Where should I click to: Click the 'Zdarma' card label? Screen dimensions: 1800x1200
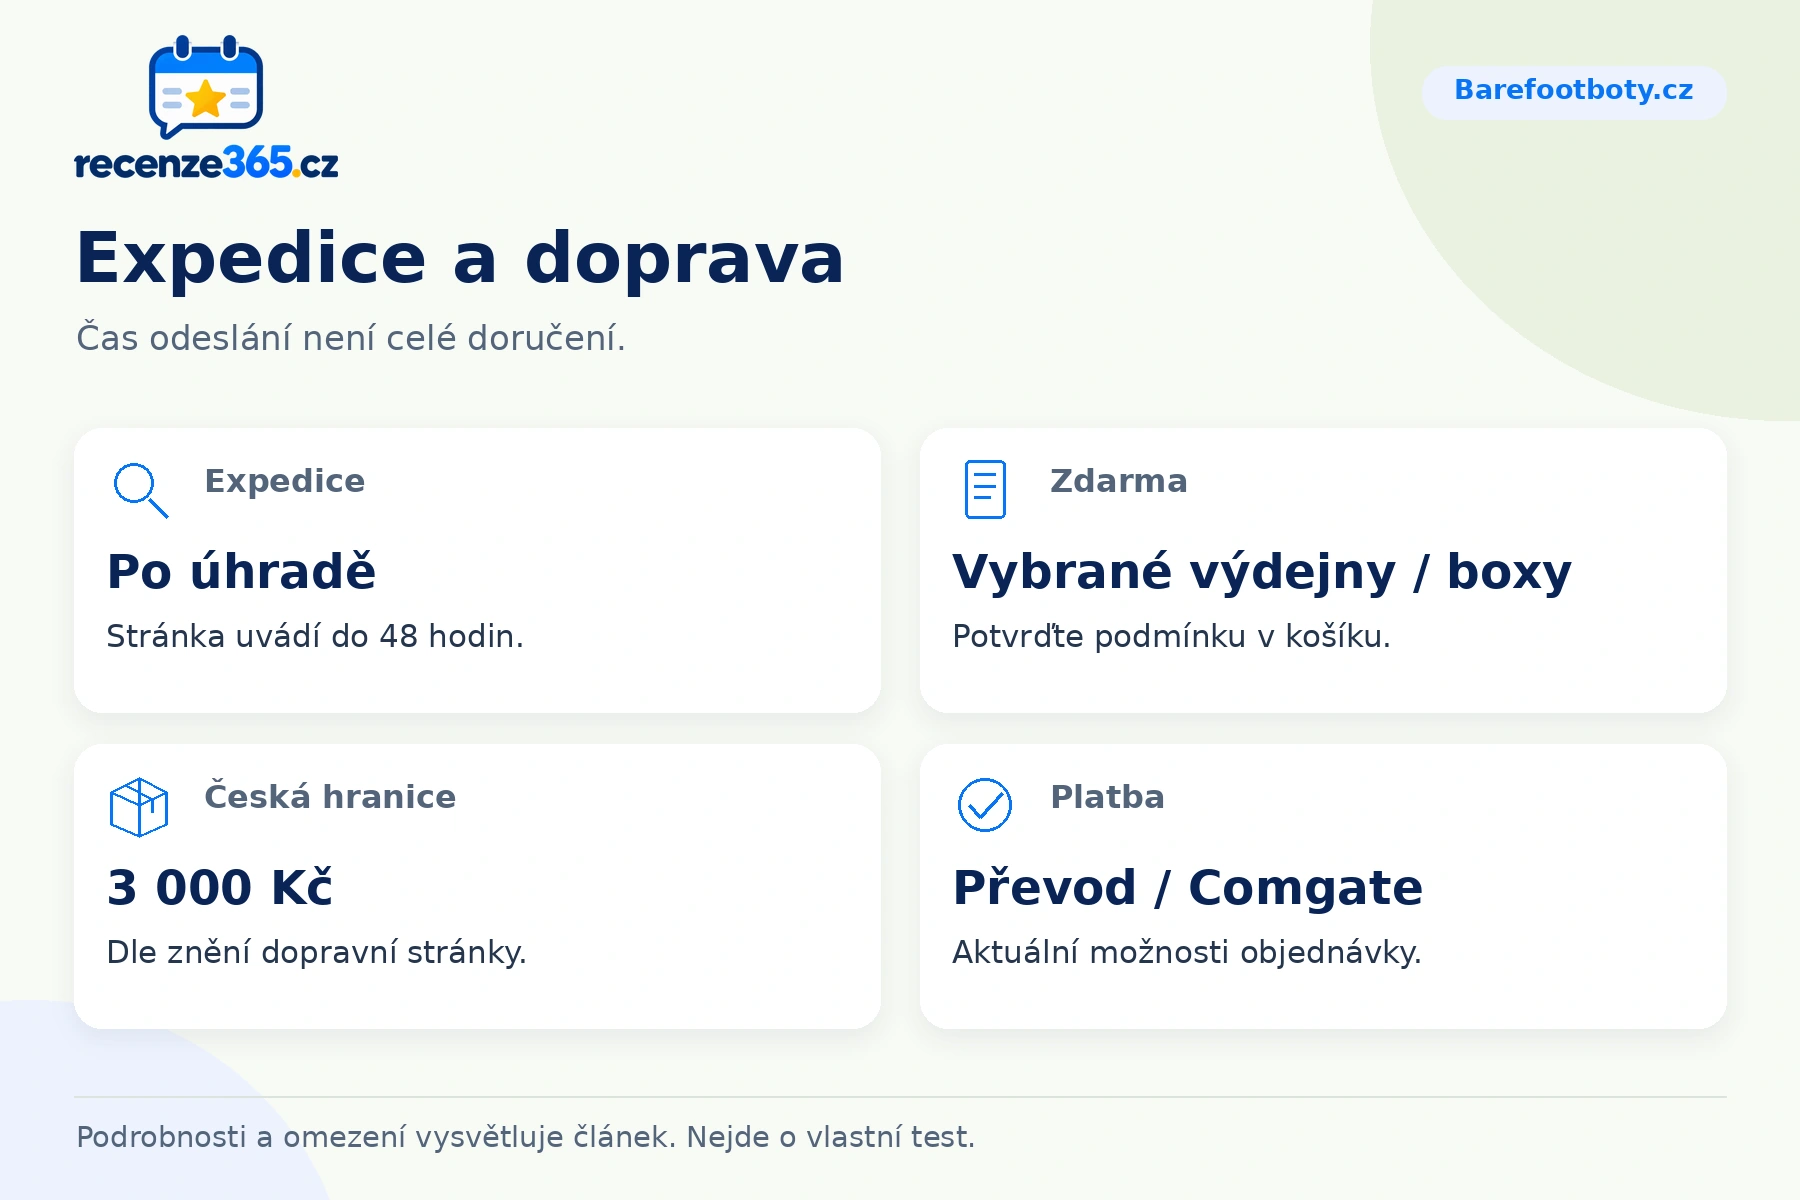[1119, 481]
